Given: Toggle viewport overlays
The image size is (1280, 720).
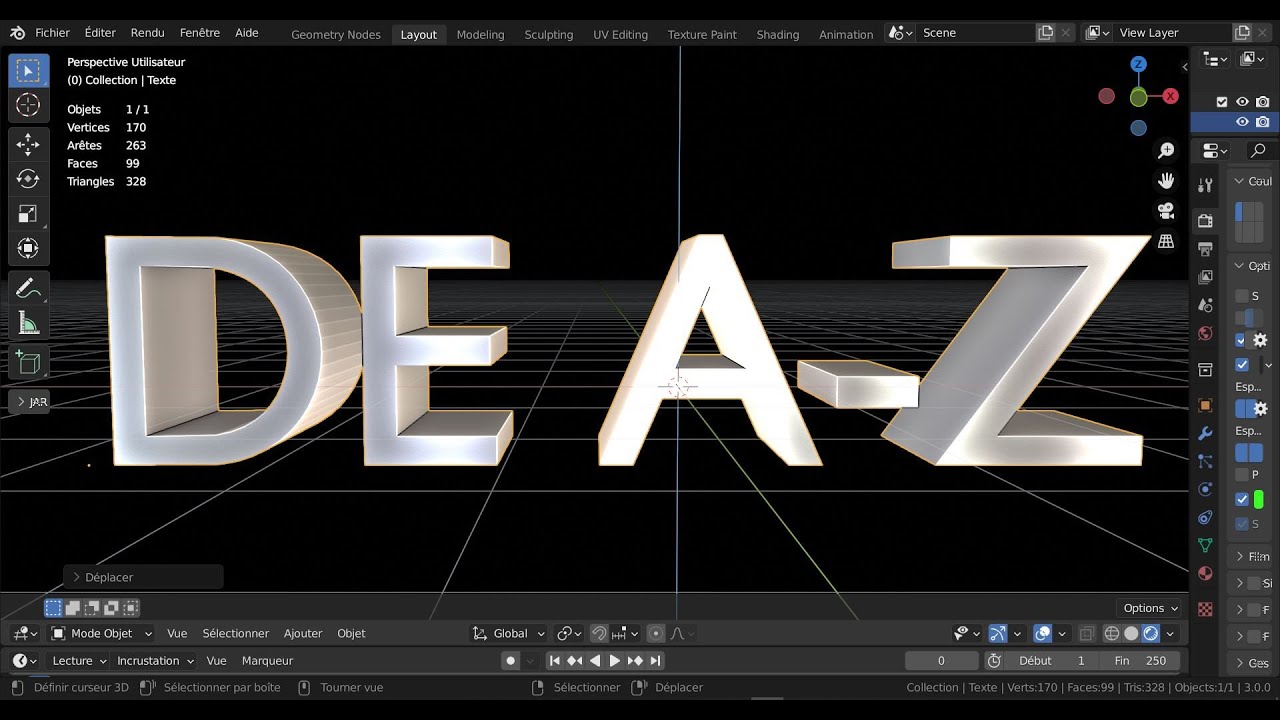Looking at the screenshot, I should point(1042,633).
